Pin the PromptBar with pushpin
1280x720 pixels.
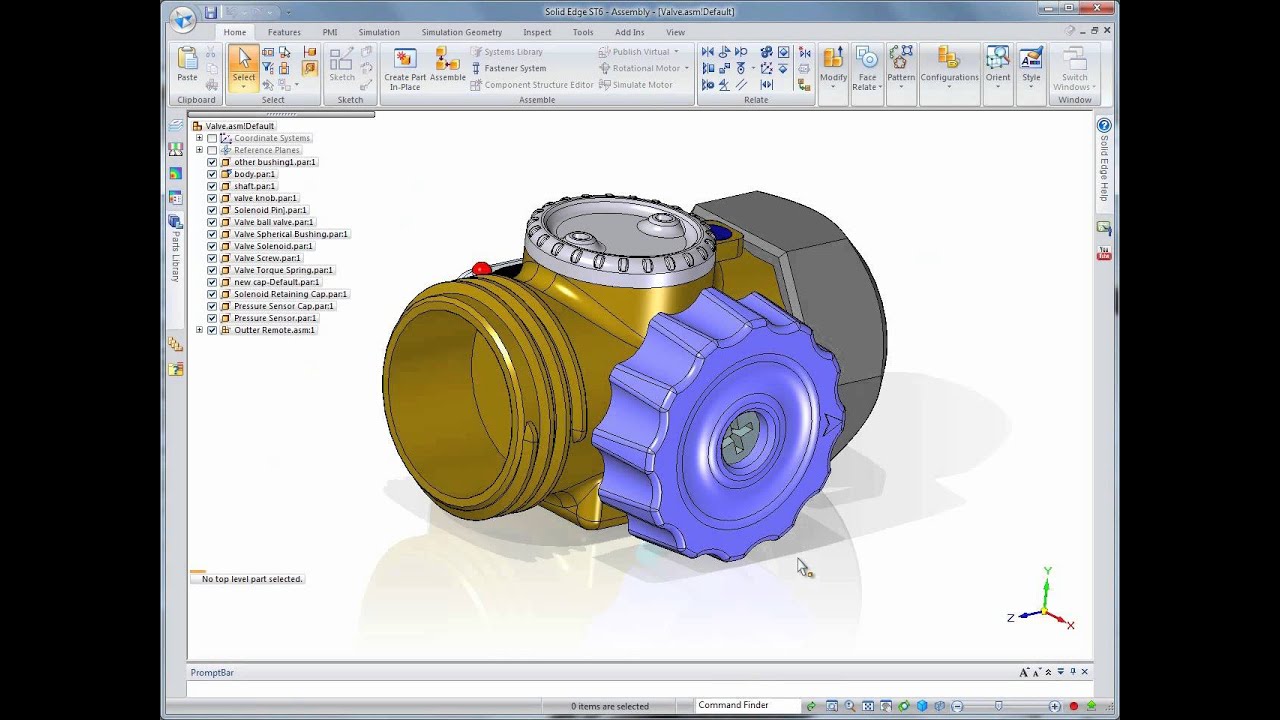tap(1073, 672)
